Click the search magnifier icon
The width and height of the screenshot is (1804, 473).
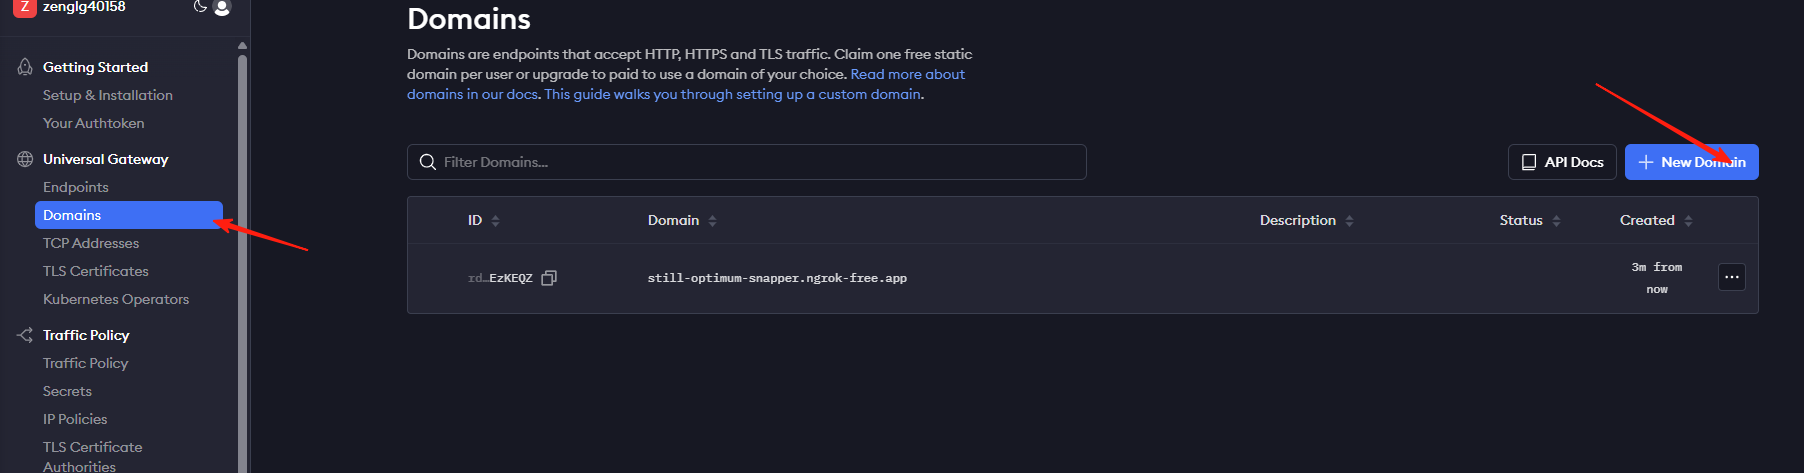click(x=428, y=162)
